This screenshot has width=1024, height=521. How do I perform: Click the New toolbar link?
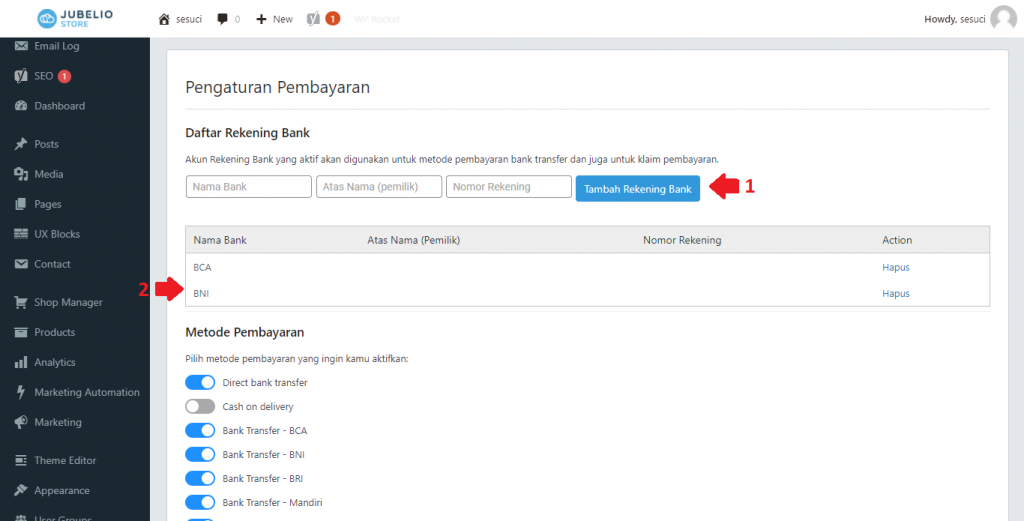[x=283, y=20]
